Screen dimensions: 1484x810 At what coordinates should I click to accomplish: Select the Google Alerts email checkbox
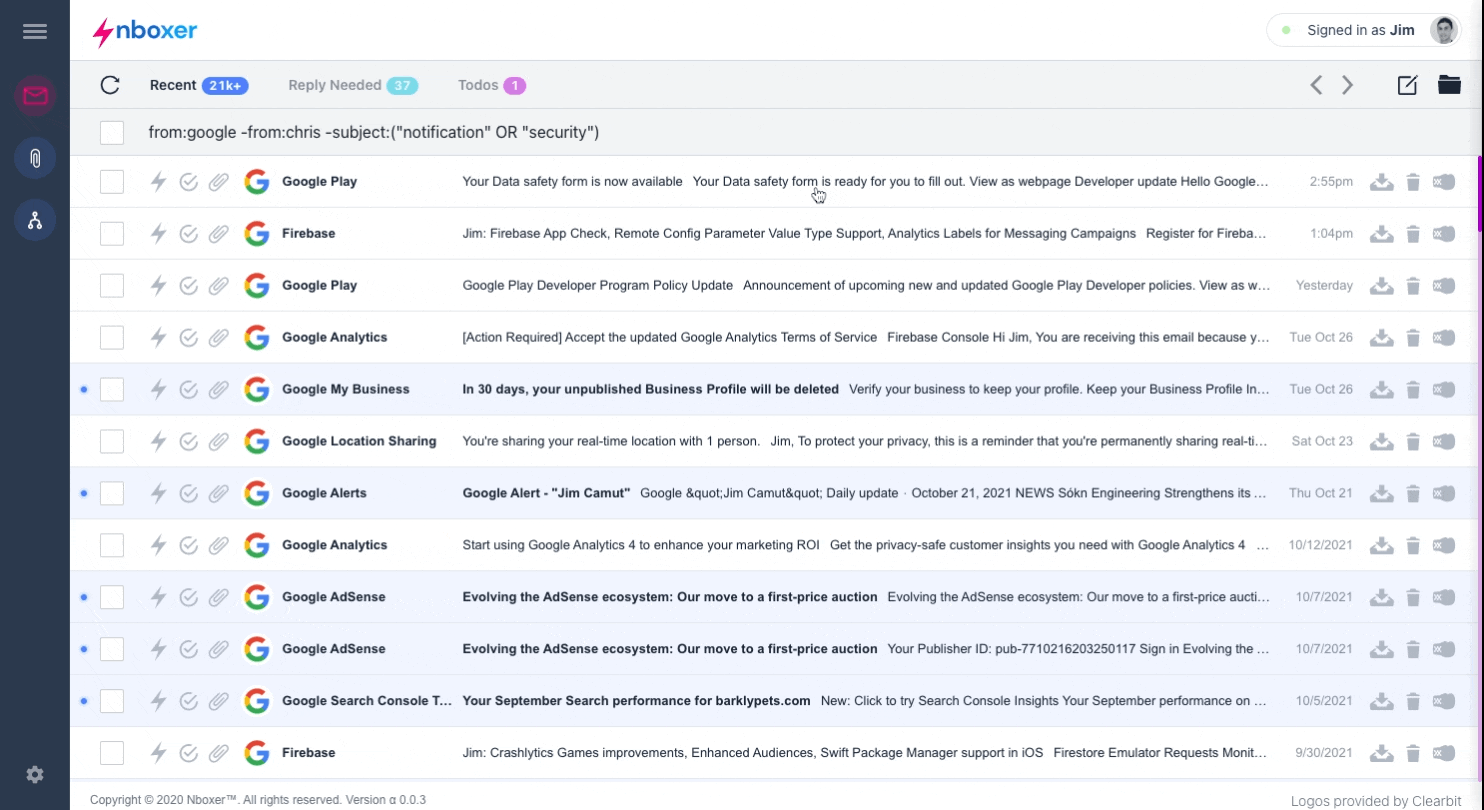coord(112,493)
